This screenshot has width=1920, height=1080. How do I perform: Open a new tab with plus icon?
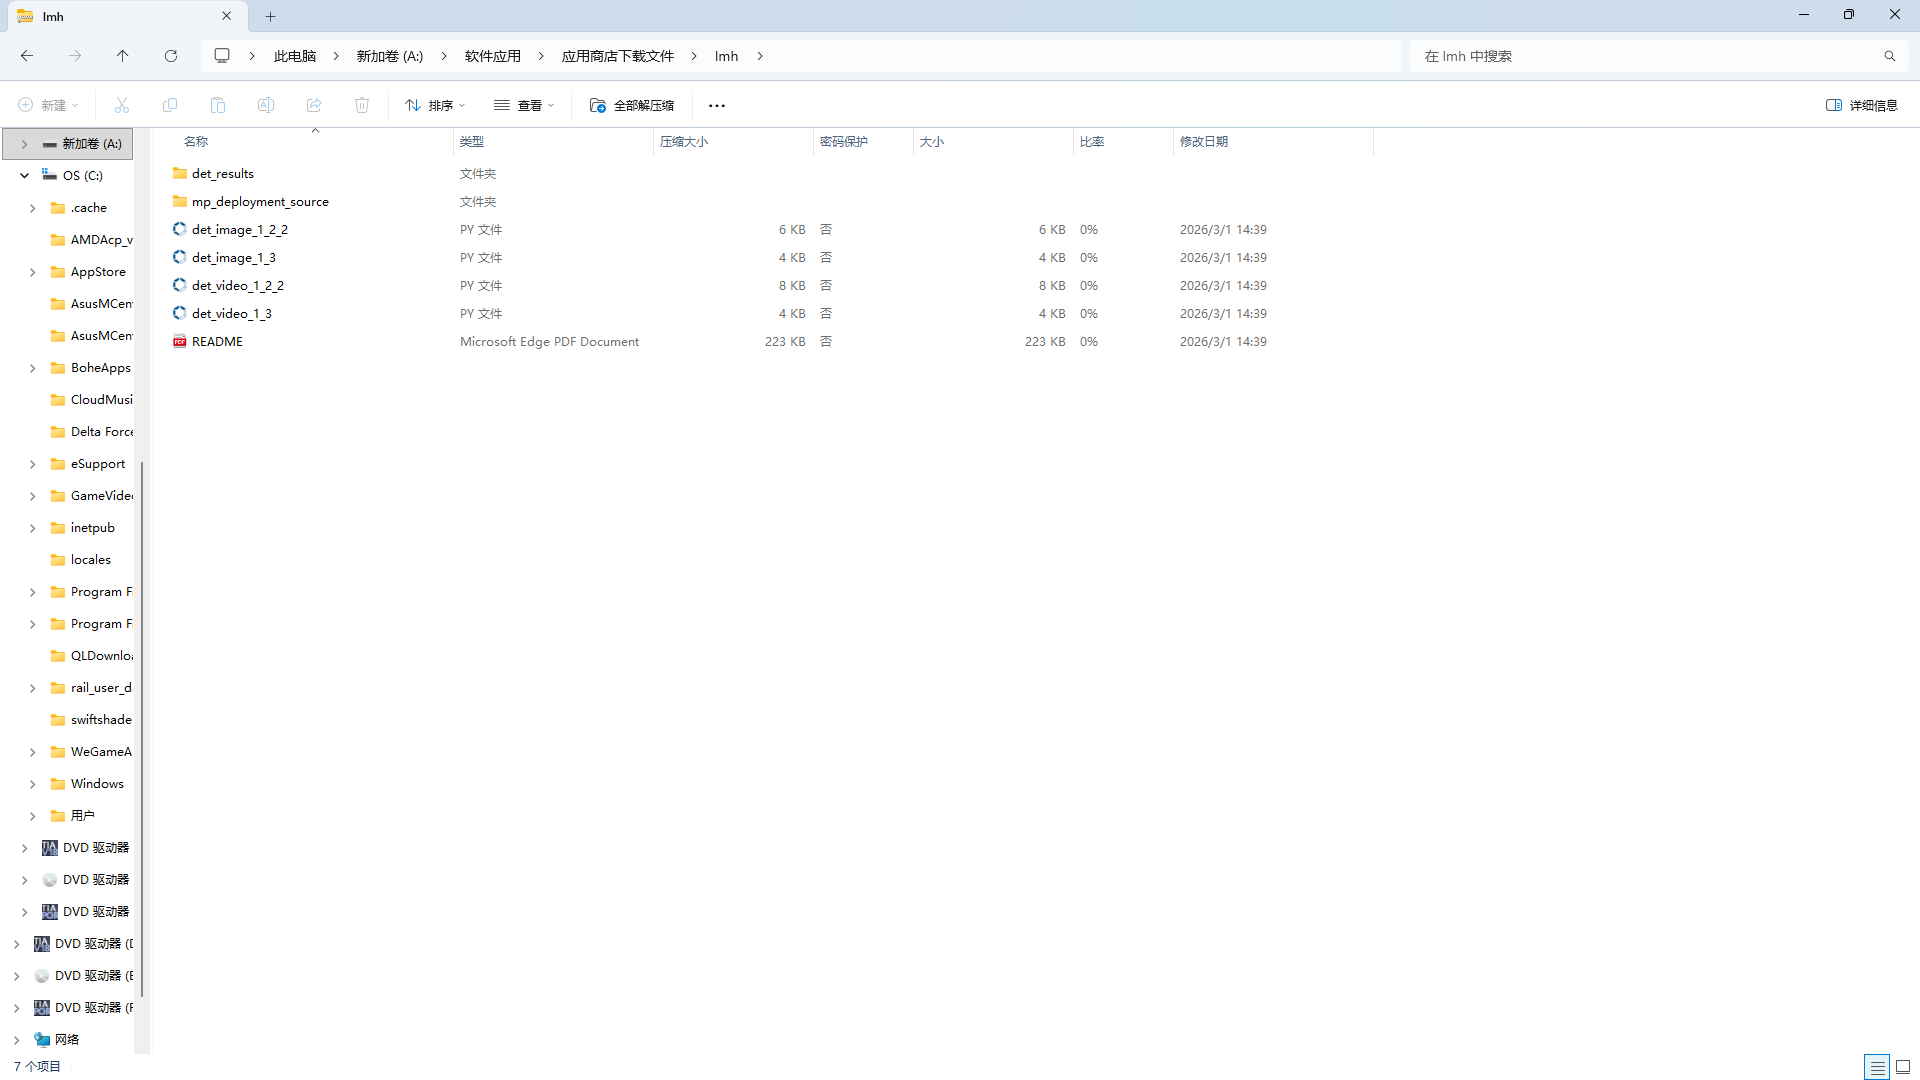[270, 16]
